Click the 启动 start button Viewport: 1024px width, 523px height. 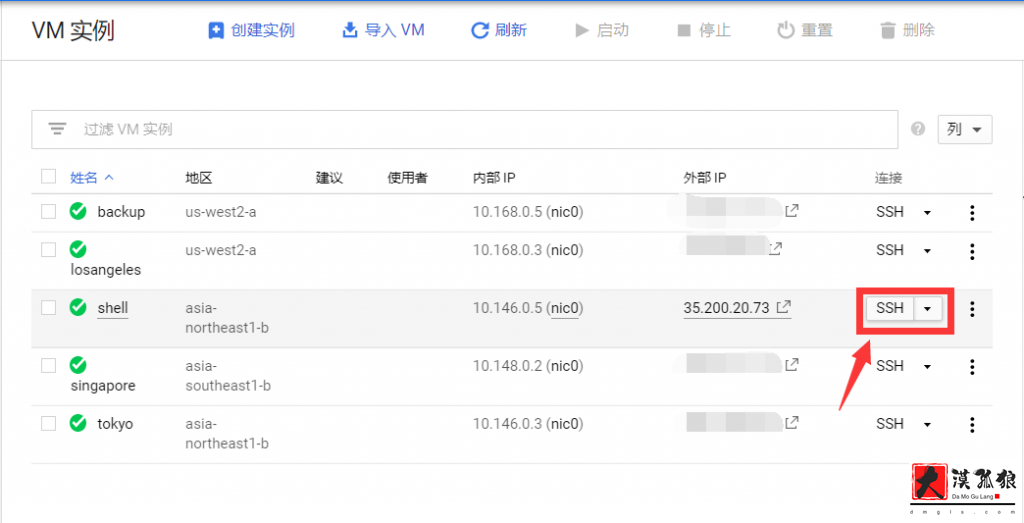(x=601, y=30)
